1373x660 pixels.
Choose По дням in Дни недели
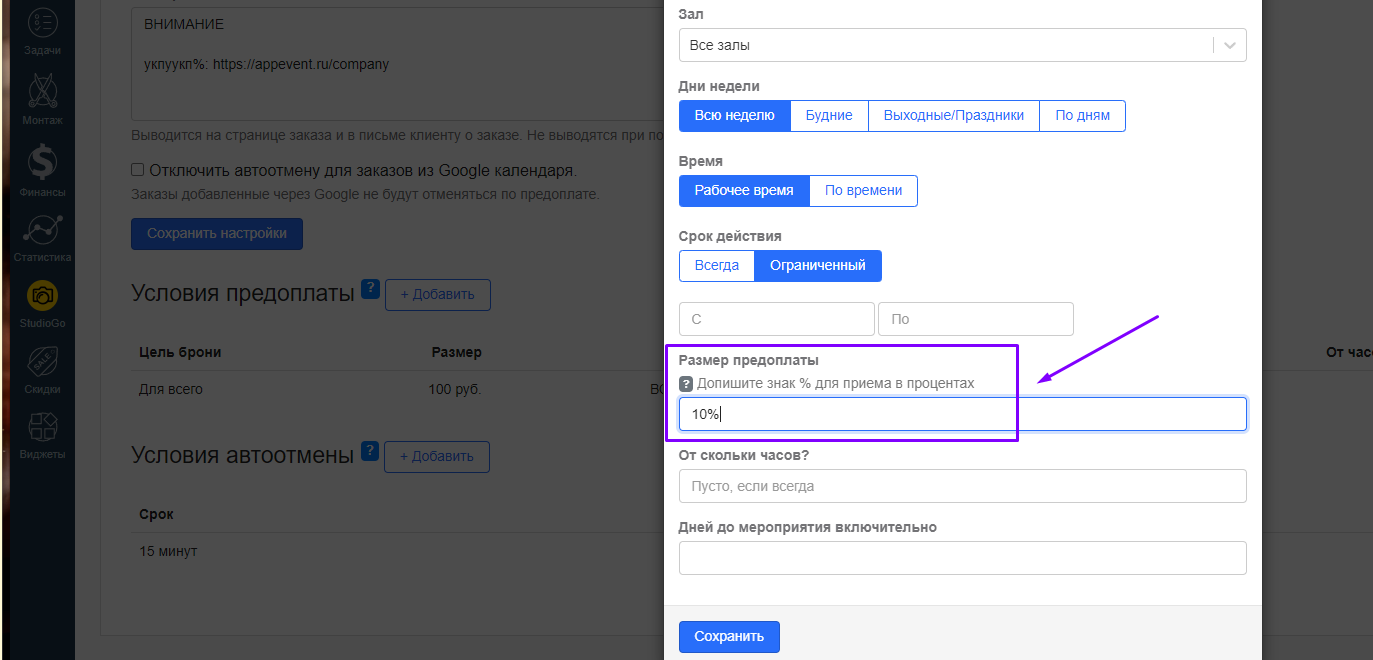coord(1082,116)
